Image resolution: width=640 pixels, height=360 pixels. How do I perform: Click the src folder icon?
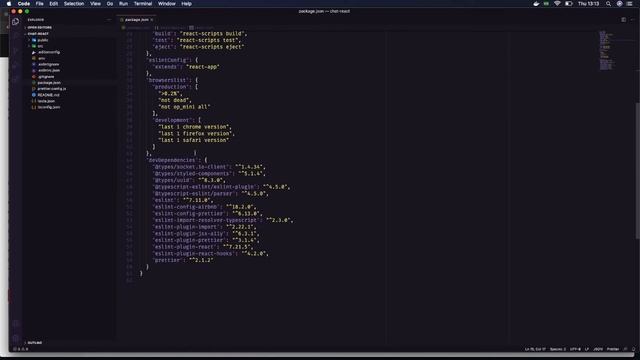pos(34,46)
